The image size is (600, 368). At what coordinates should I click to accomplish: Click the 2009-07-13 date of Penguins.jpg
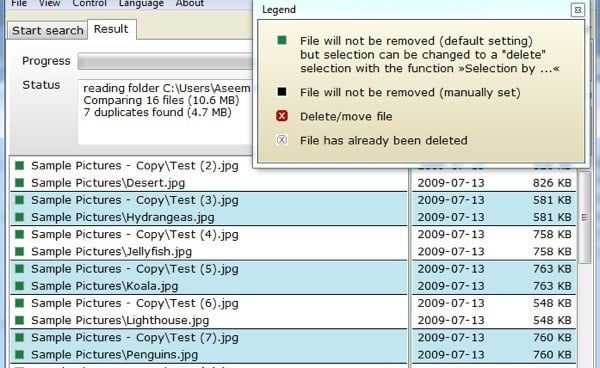pyautogui.click(x=451, y=355)
